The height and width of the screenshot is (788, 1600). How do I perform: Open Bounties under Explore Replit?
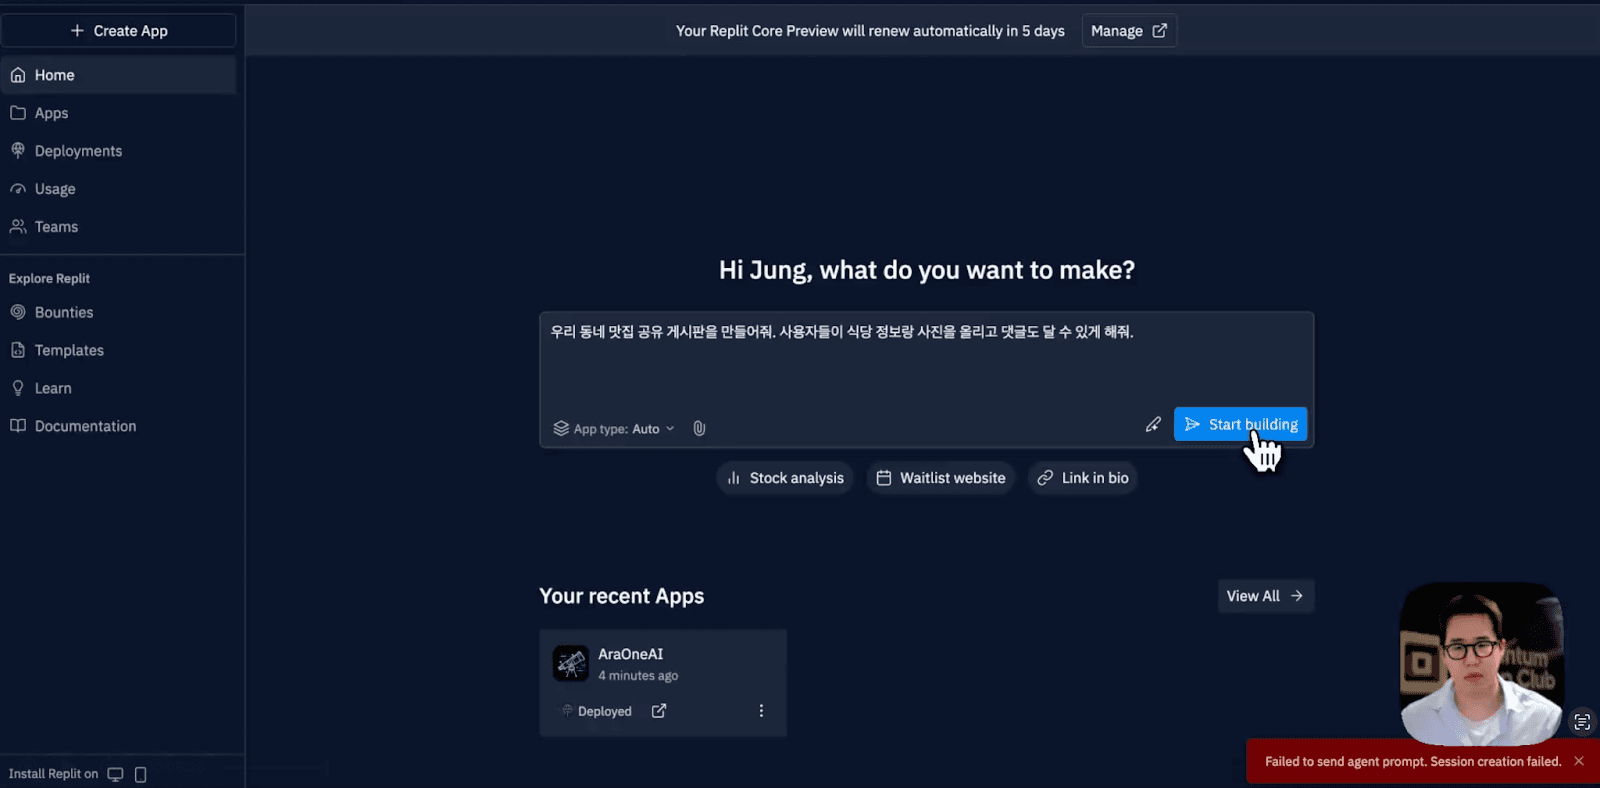pos(118,312)
